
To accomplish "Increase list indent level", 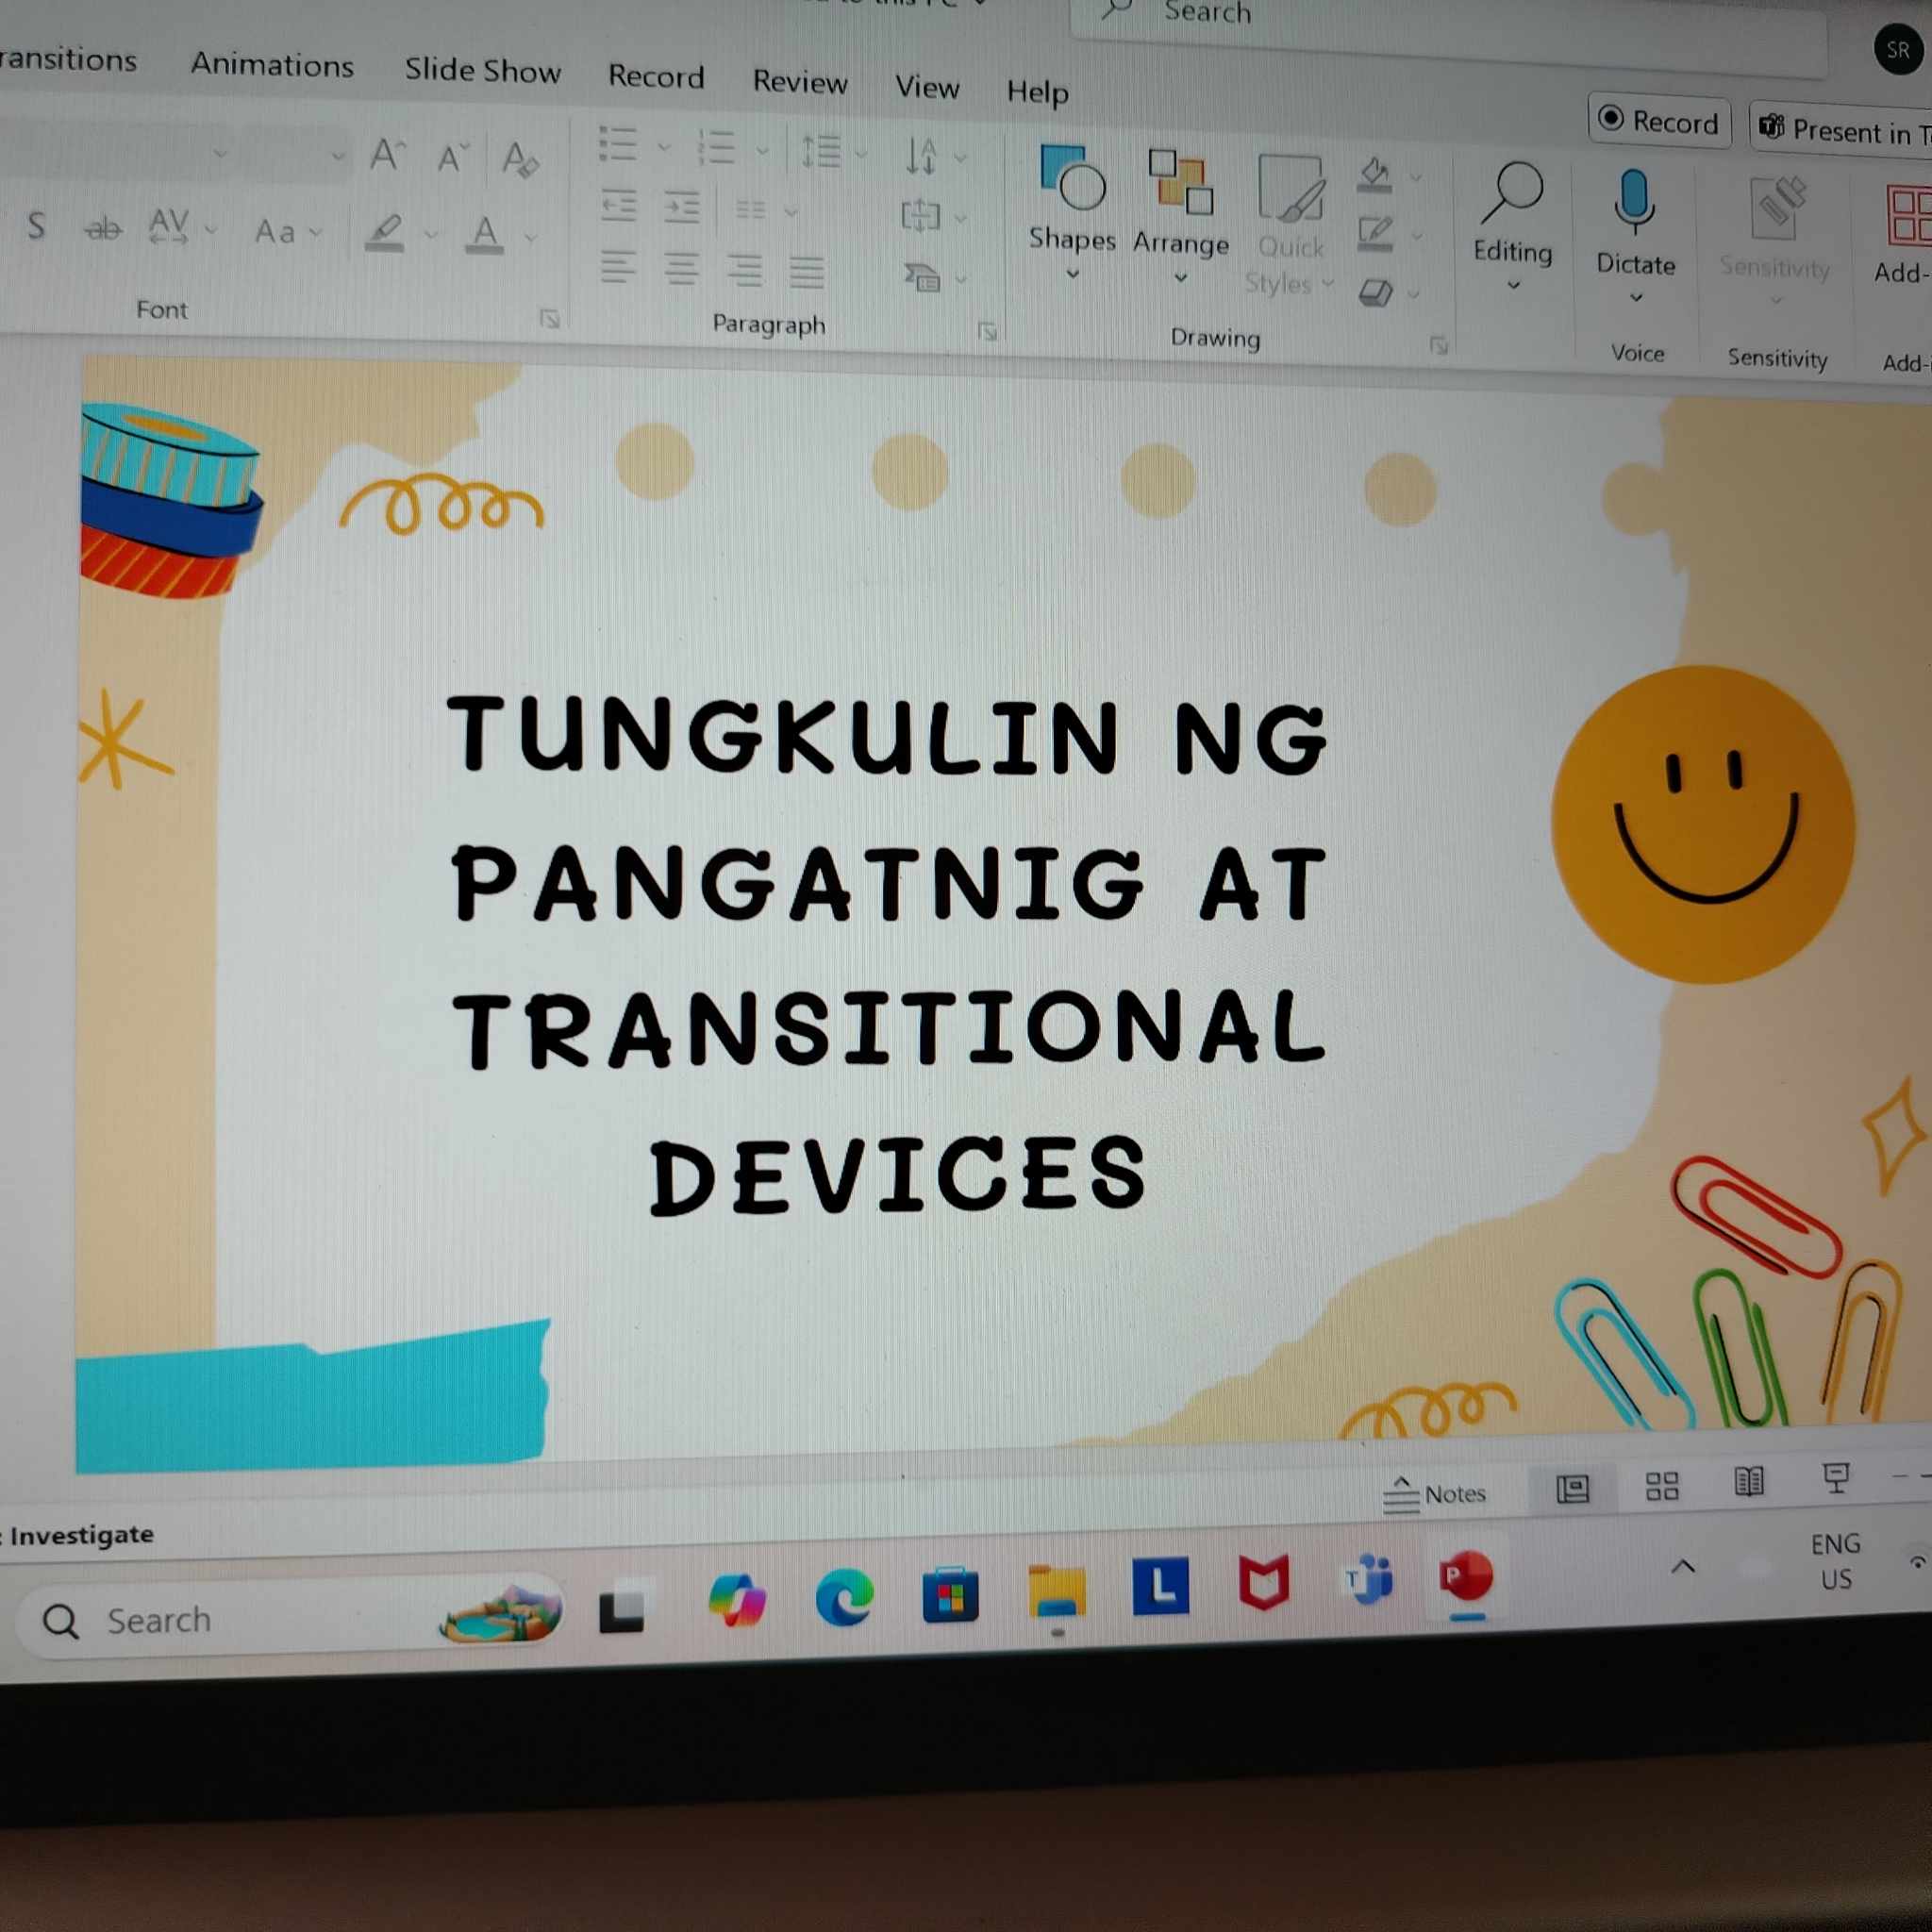I will point(682,208).
